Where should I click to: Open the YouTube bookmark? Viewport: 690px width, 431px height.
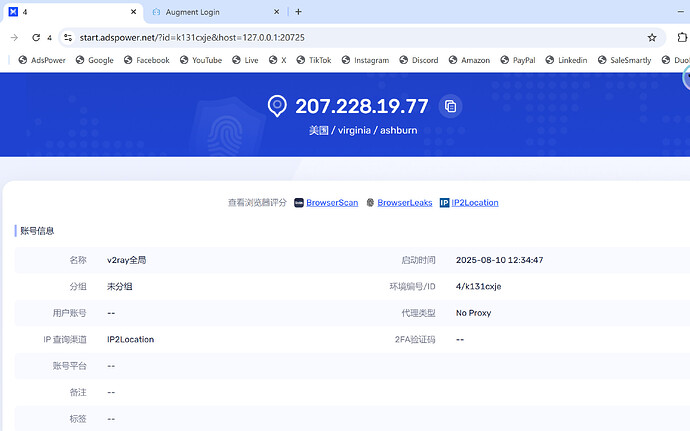[201, 60]
